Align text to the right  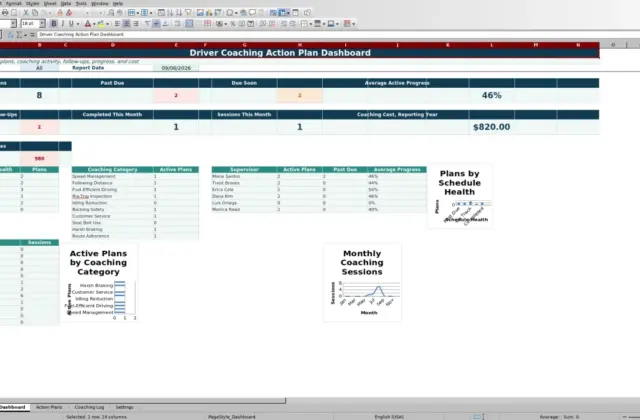point(136,24)
